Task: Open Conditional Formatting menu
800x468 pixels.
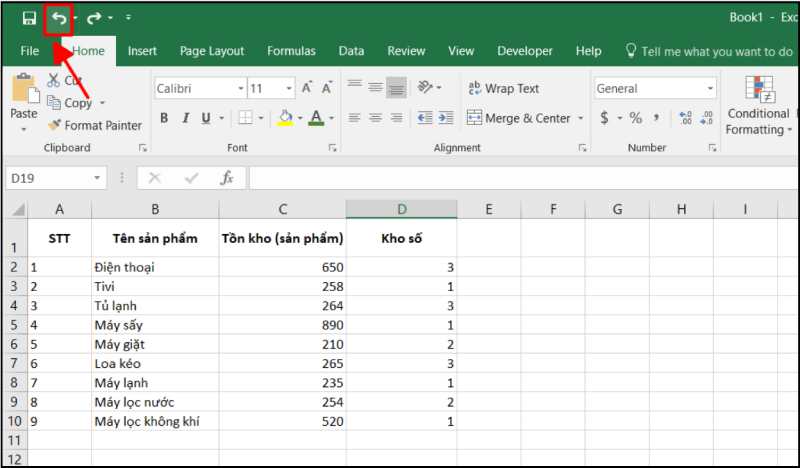Action: [759, 106]
